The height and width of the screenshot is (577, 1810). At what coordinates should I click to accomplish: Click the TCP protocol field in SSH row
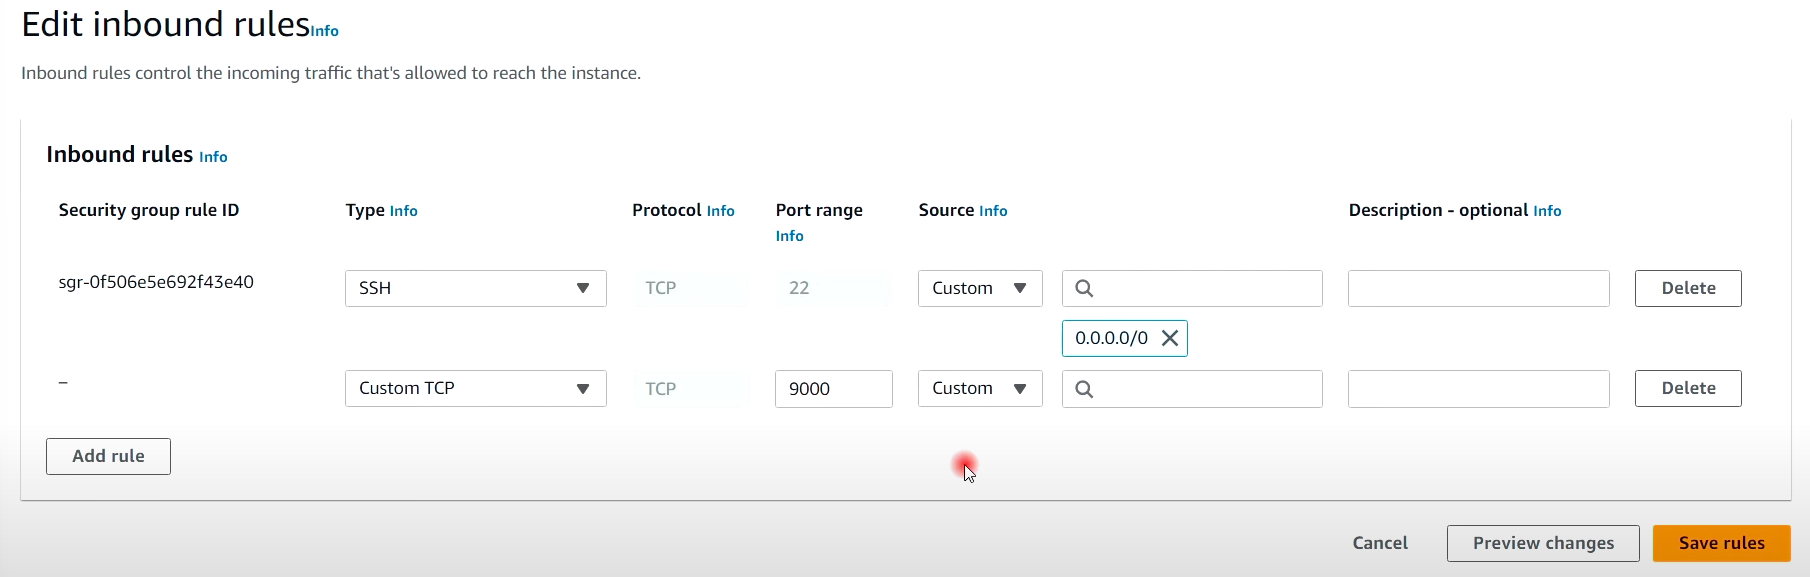pyautogui.click(x=690, y=288)
